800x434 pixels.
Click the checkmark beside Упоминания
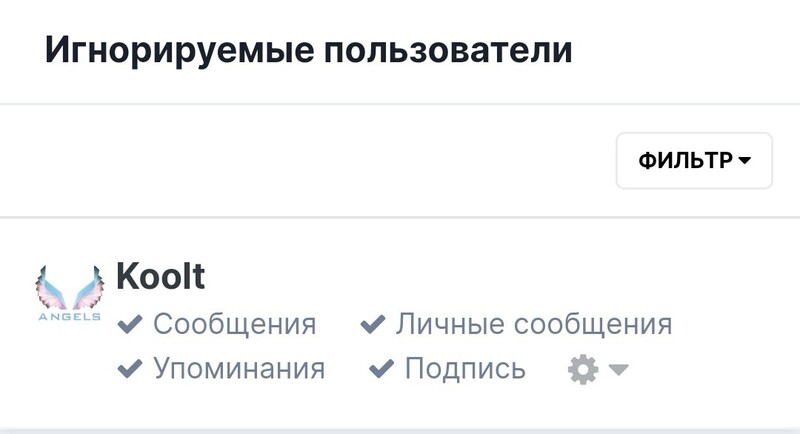pyautogui.click(x=130, y=368)
